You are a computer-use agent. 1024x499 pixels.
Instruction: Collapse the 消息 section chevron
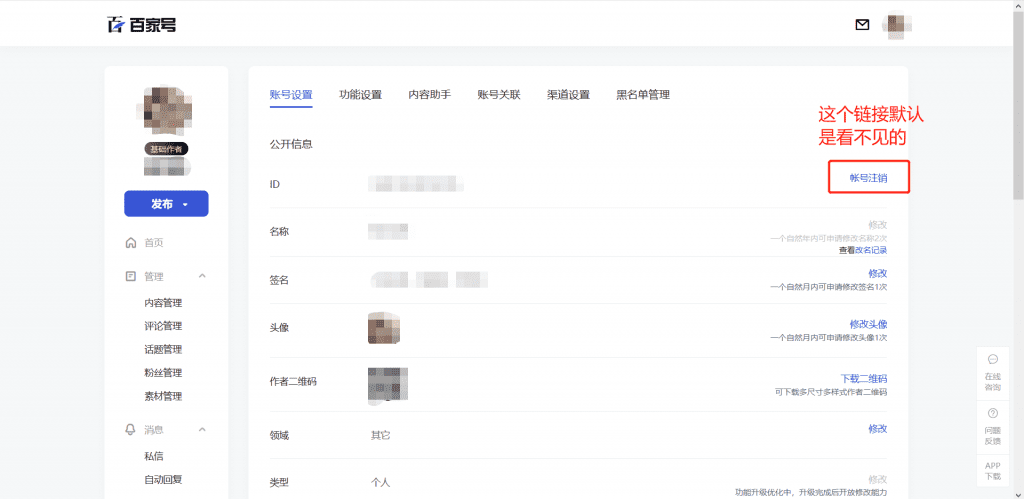pos(202,430)
